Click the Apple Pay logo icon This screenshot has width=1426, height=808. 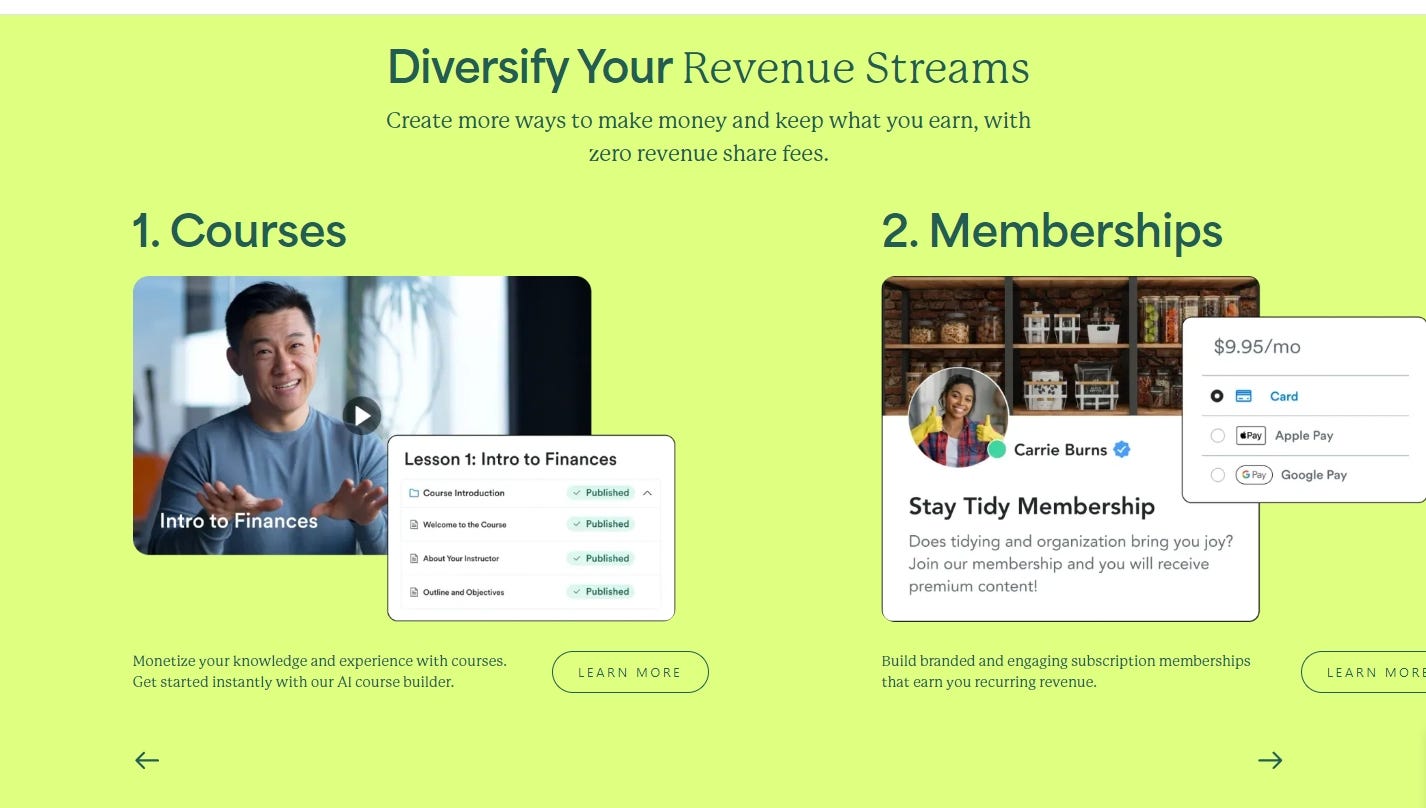click(x=1251, y=435)
